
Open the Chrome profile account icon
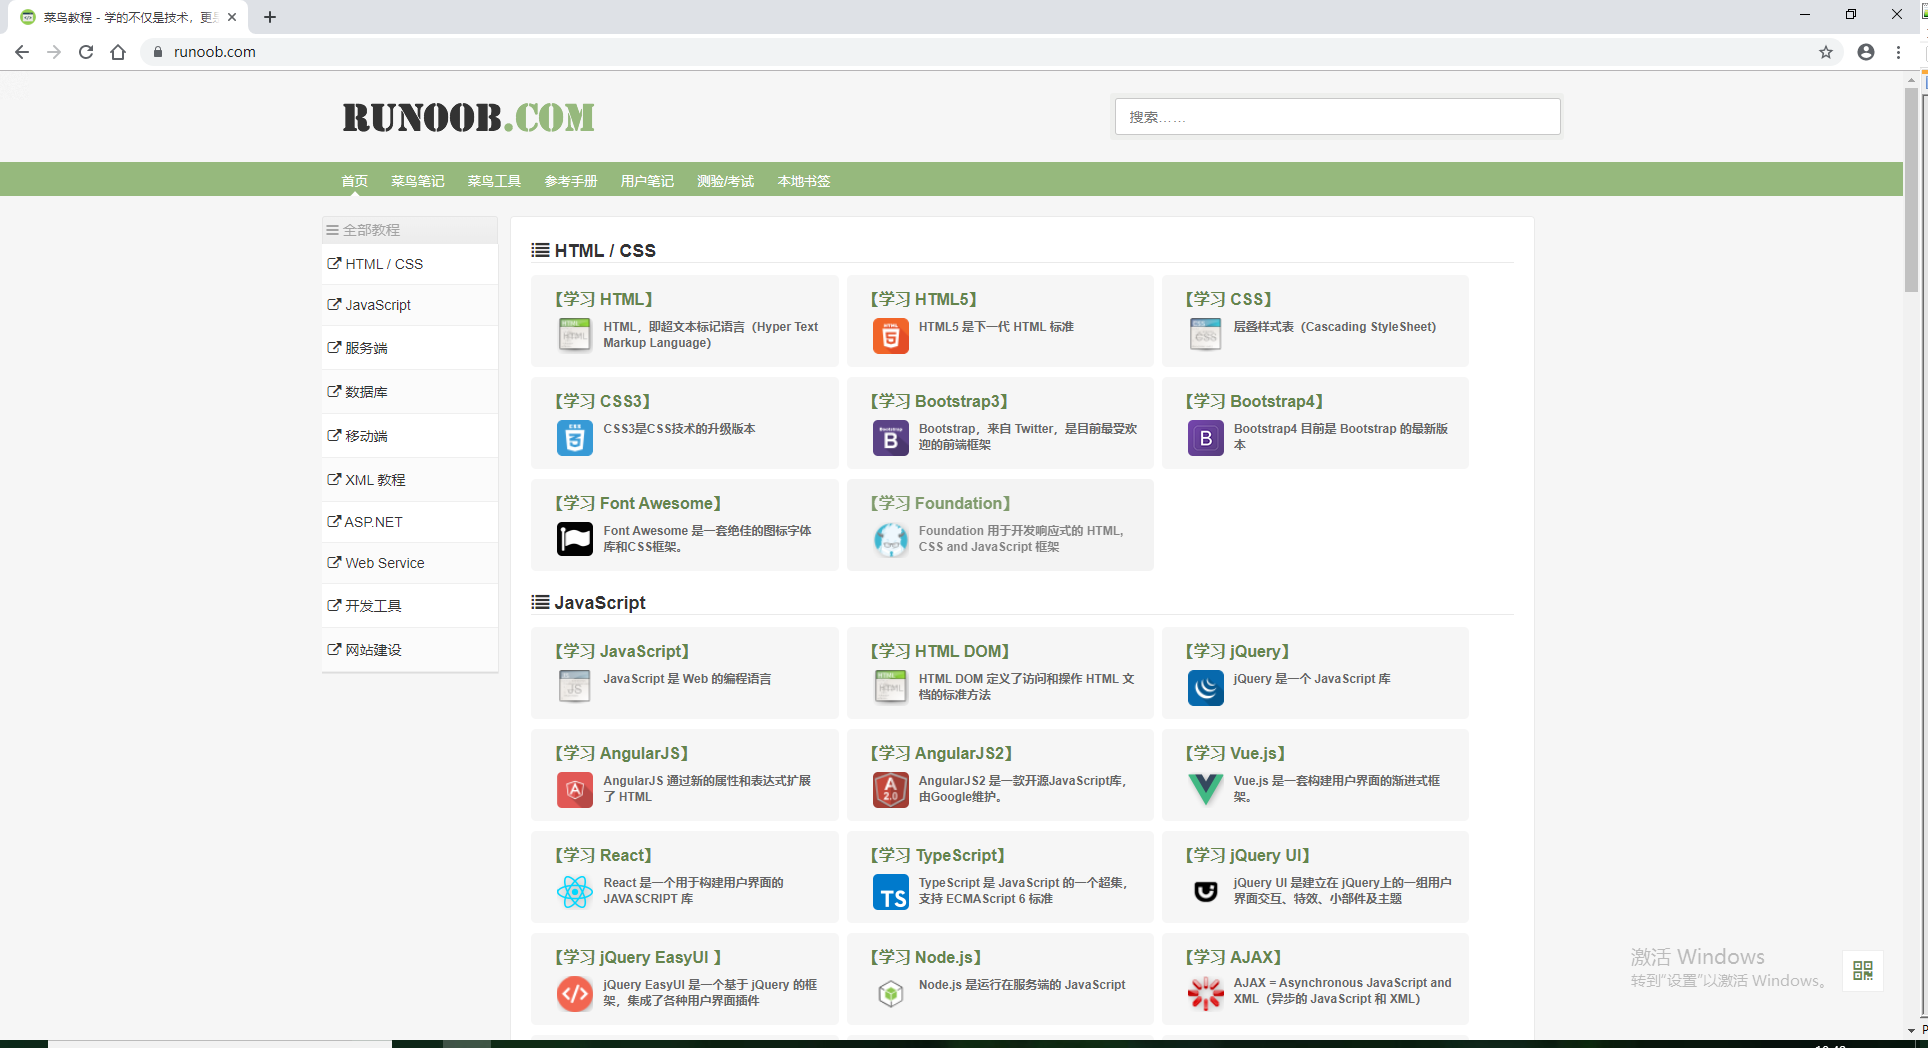1866,52
